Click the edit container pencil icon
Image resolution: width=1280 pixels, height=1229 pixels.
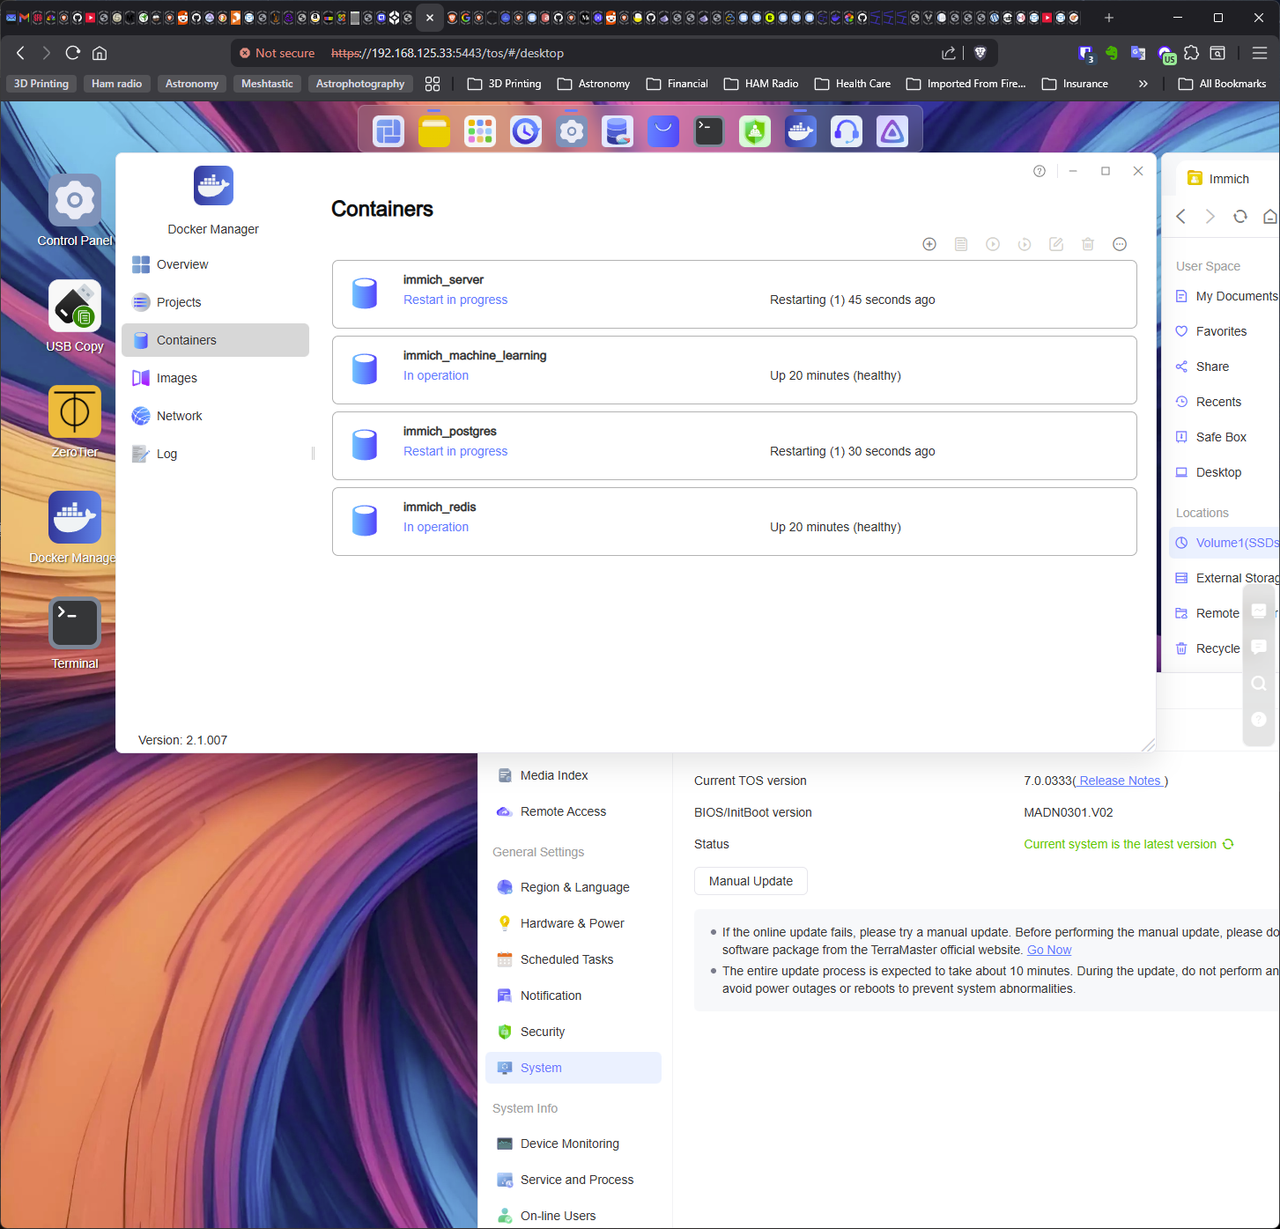click(x=1056, y=244)
